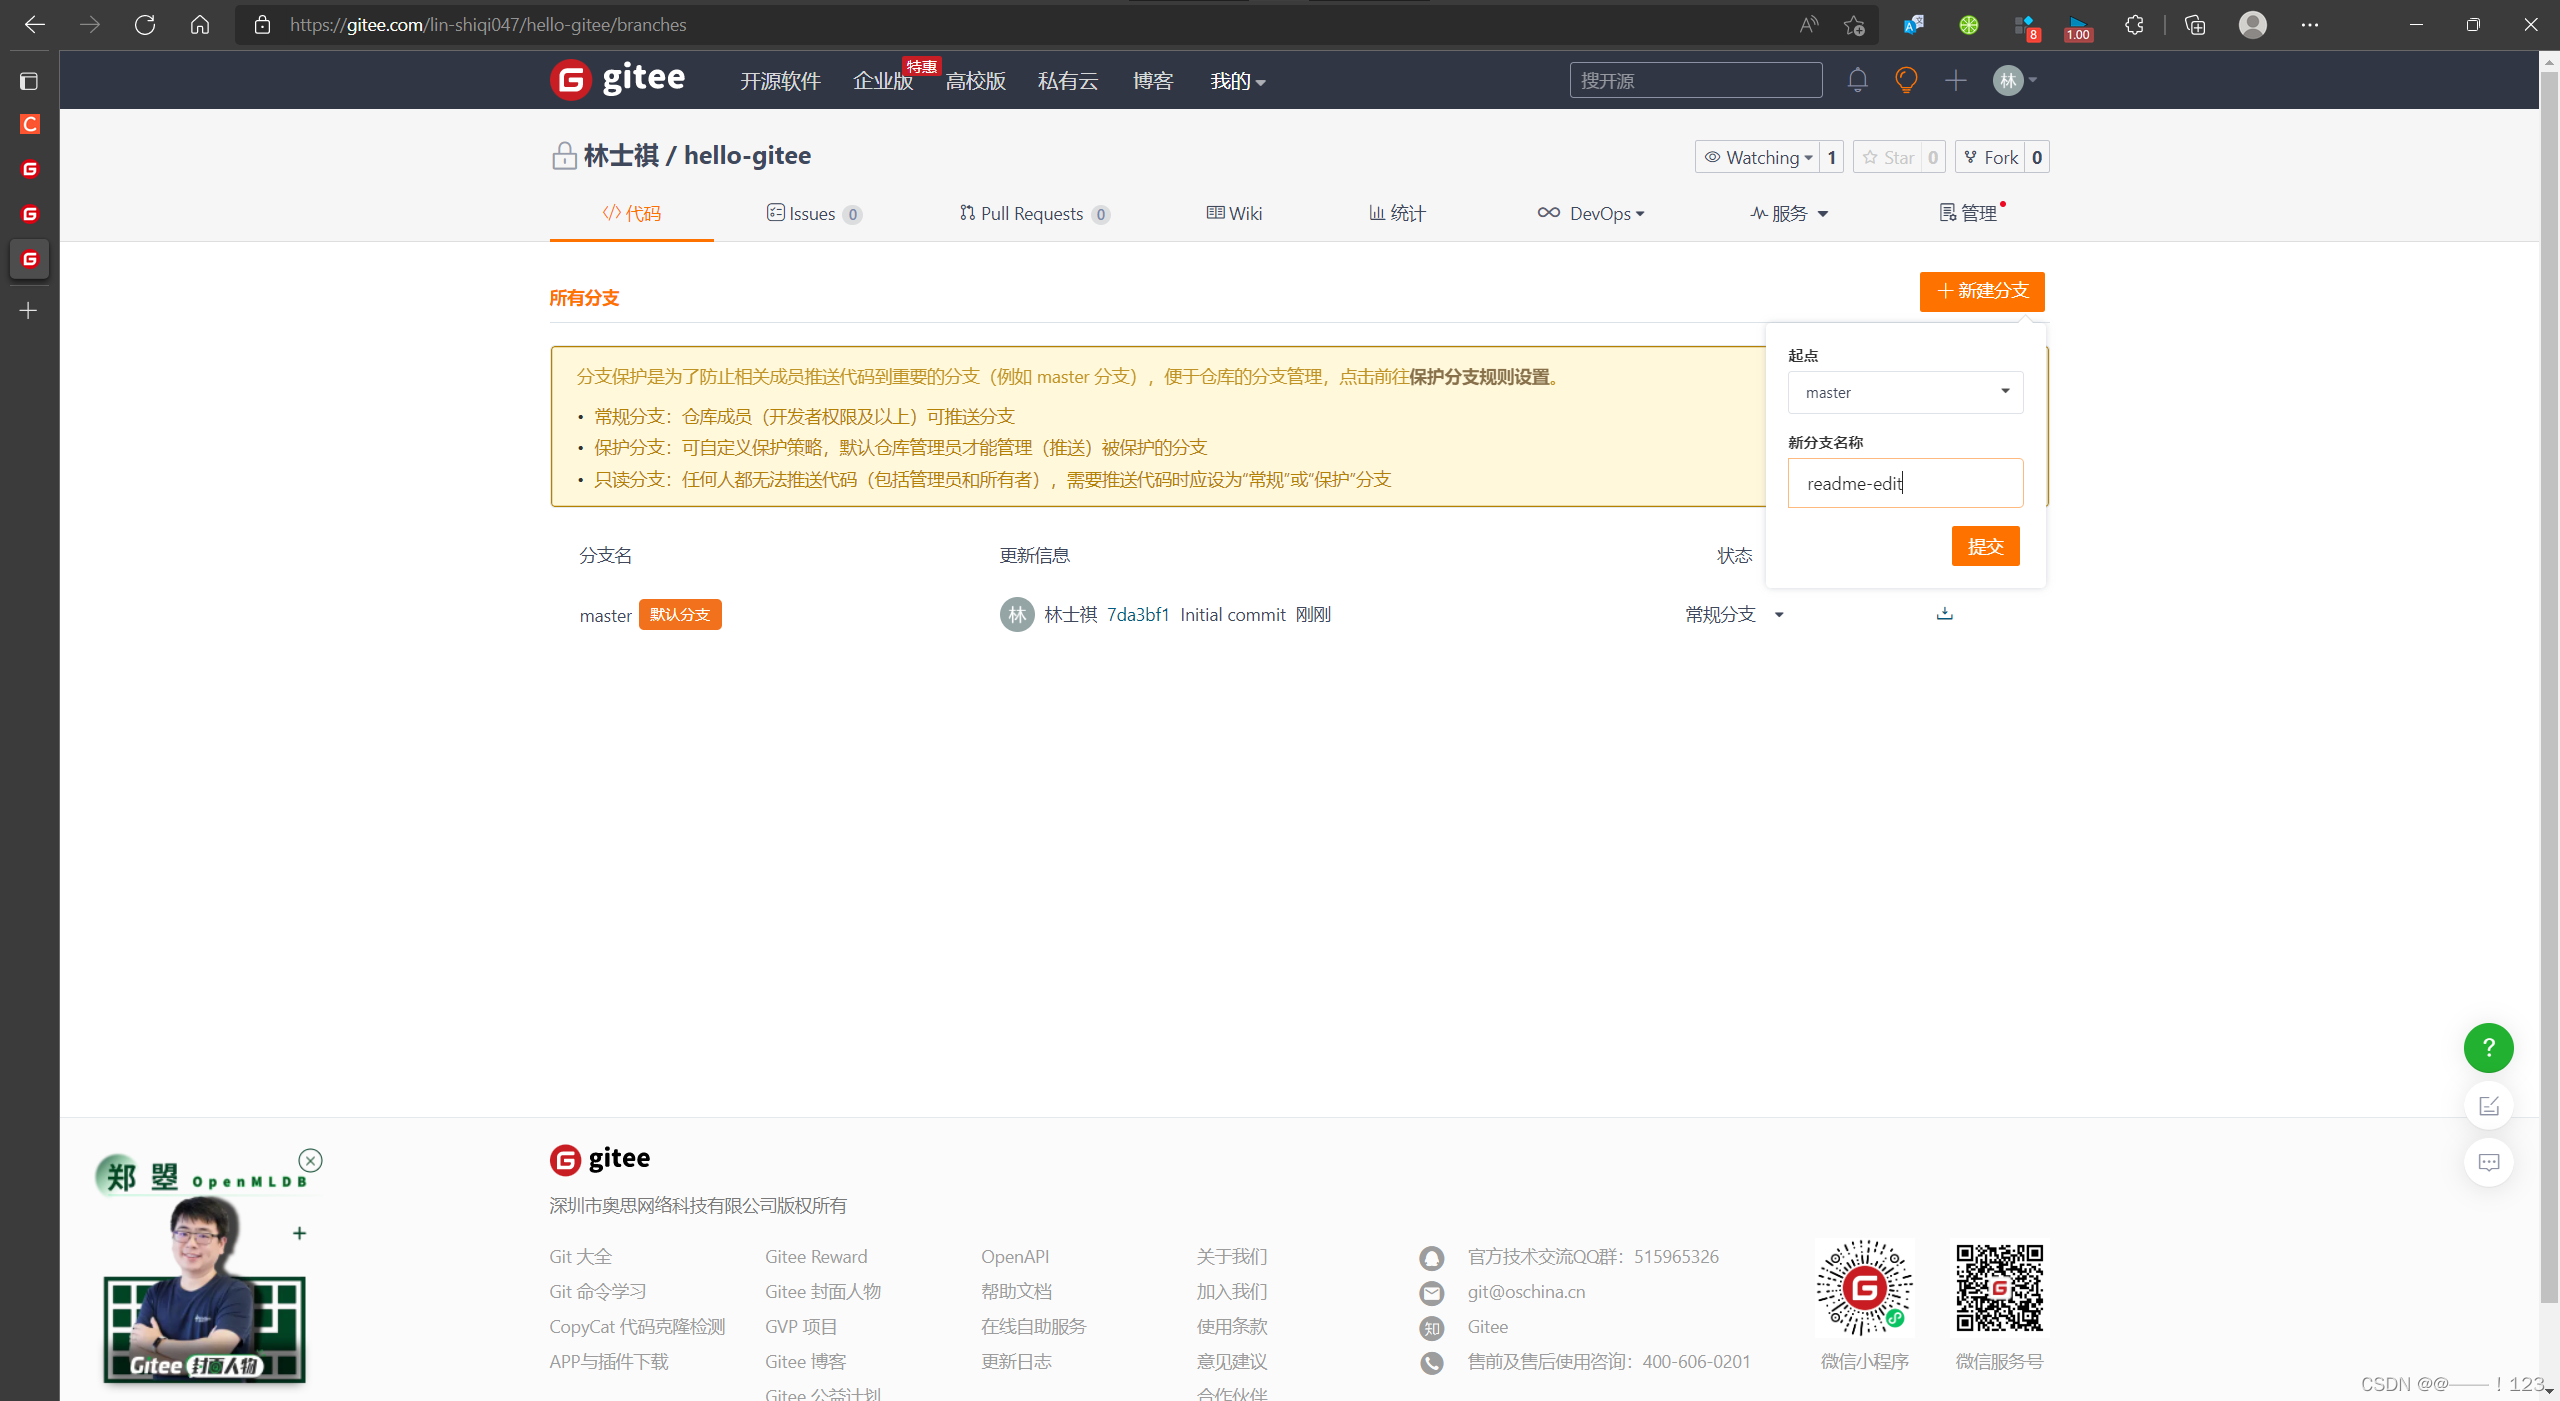Click the orange lightbulb icon in header
The width and height of the screenshot is (2560, 1401).
(1906, 80)
